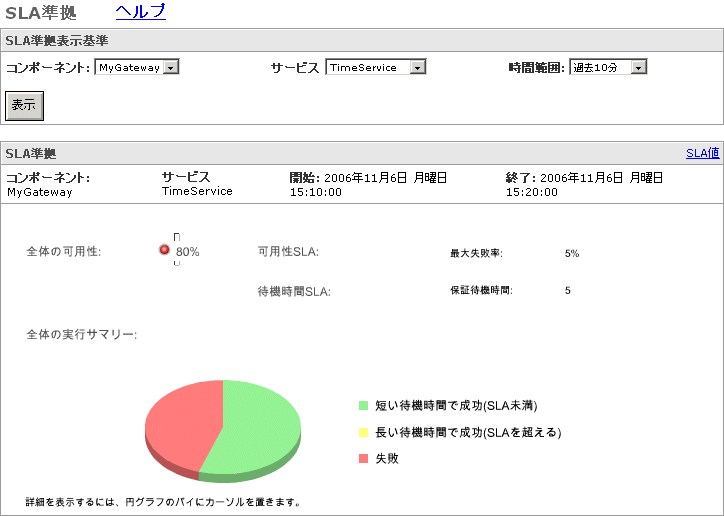
Task: Click the 失敗 legend label
Action: pyautogui.click(x=387, y=458)
